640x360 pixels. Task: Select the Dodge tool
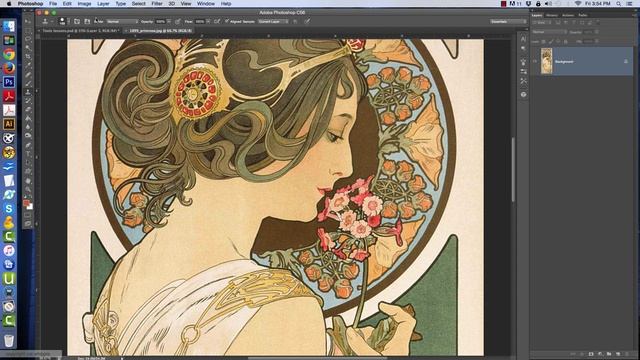click(28, 136)
